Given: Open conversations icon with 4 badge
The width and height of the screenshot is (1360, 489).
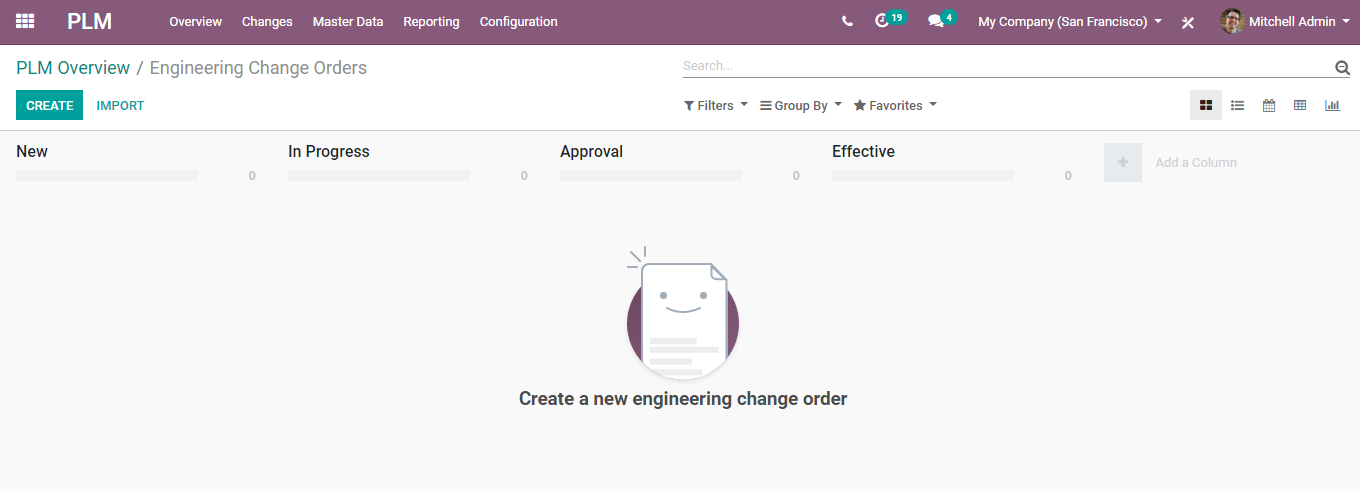Looking at the screenshot, I should tap(941, 20).
